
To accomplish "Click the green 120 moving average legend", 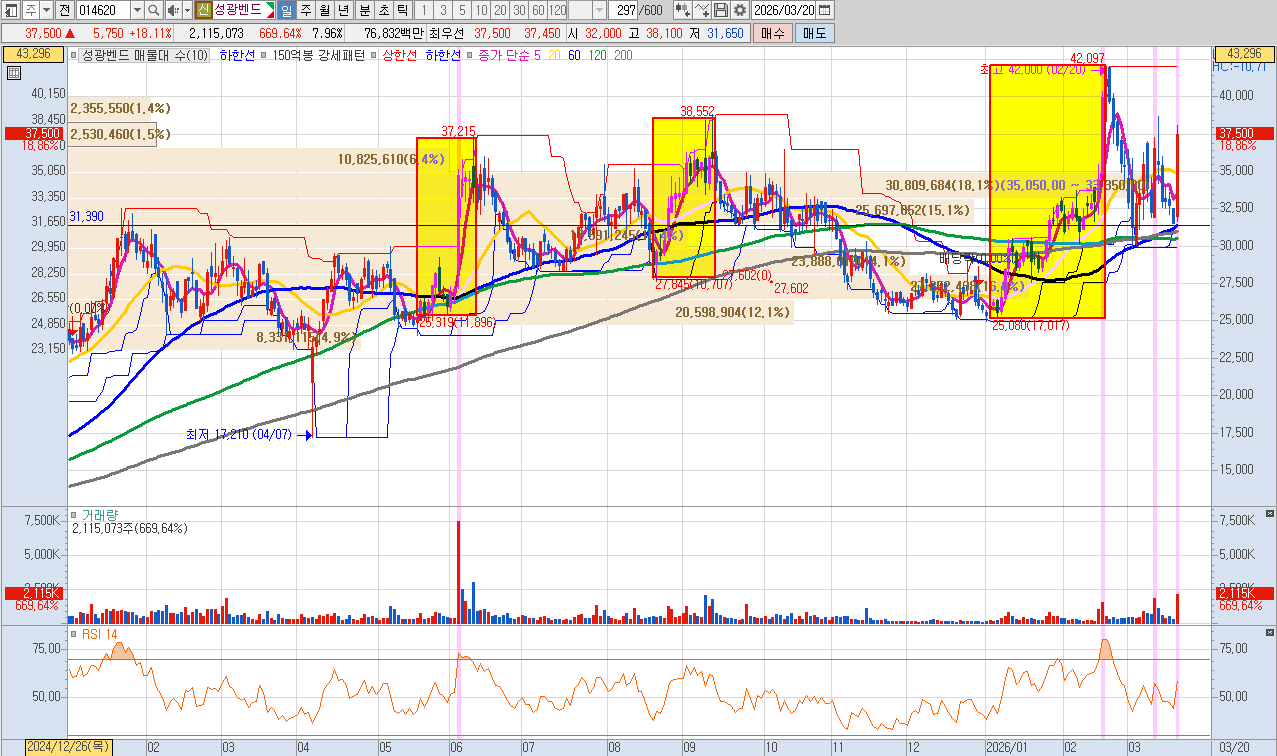I will 596,56.
